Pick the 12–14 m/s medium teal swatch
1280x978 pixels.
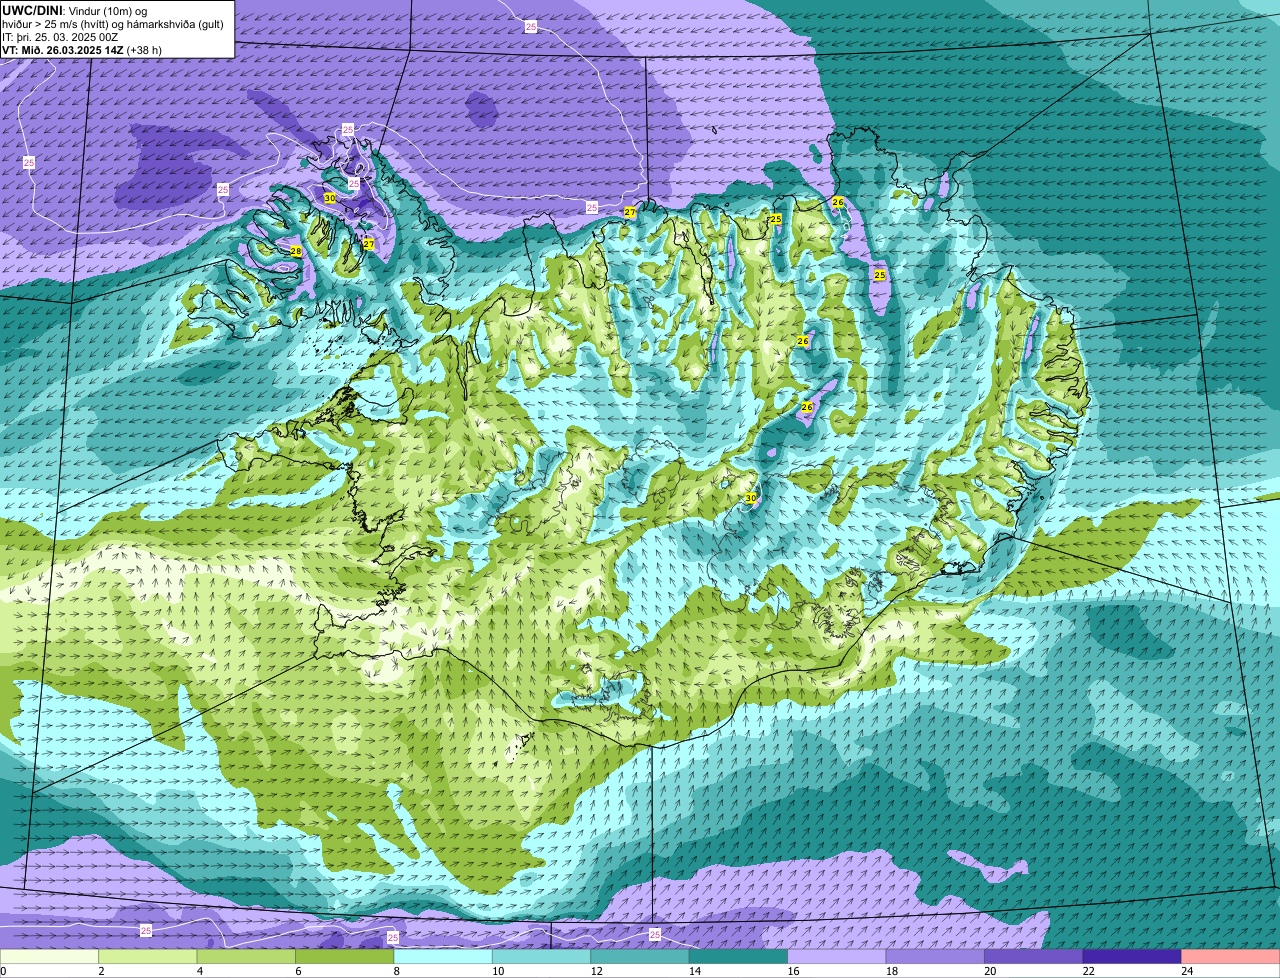click(640, 957)
